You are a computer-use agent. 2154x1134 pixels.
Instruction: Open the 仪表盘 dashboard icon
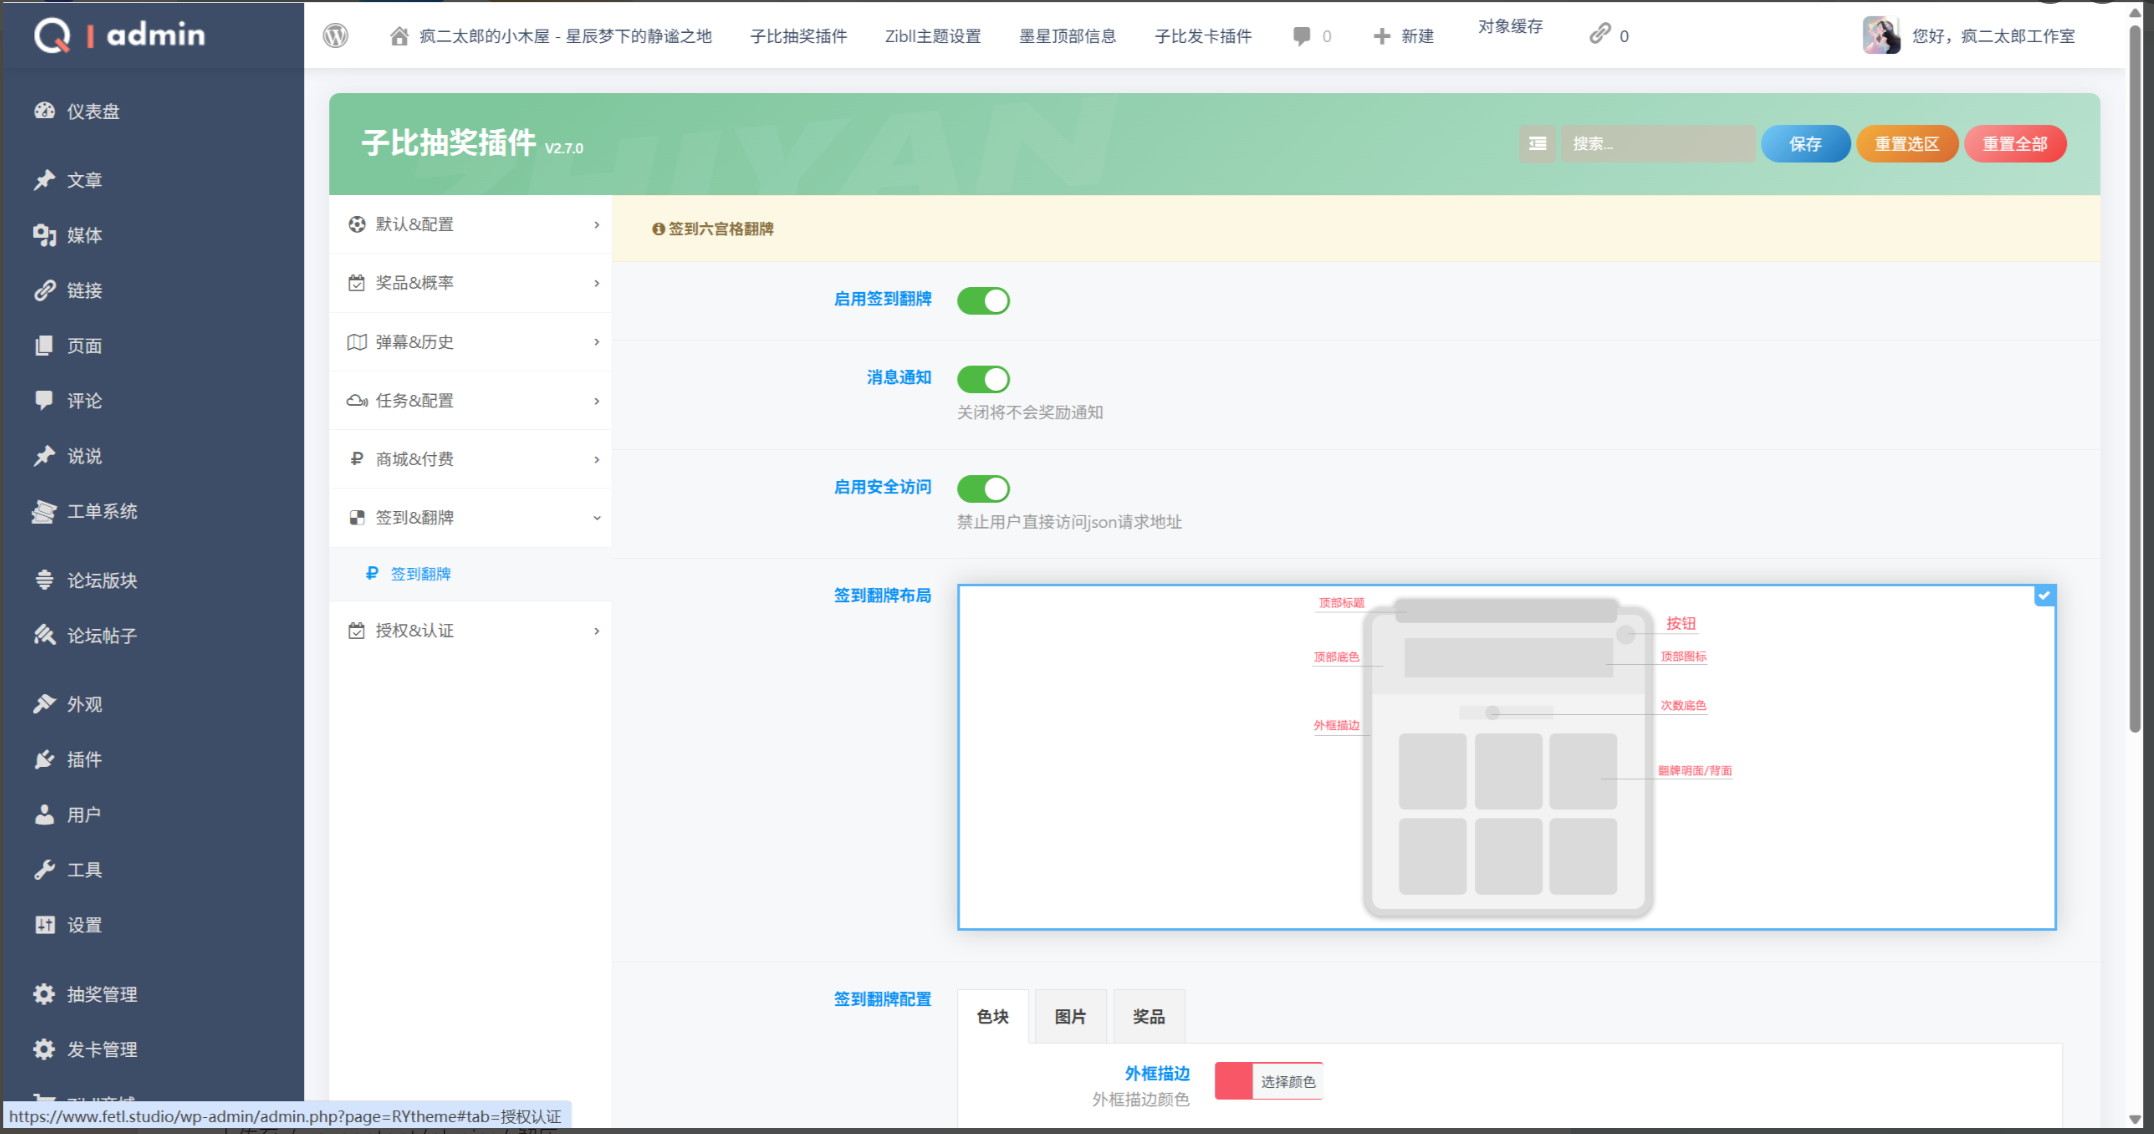point(45,111)
